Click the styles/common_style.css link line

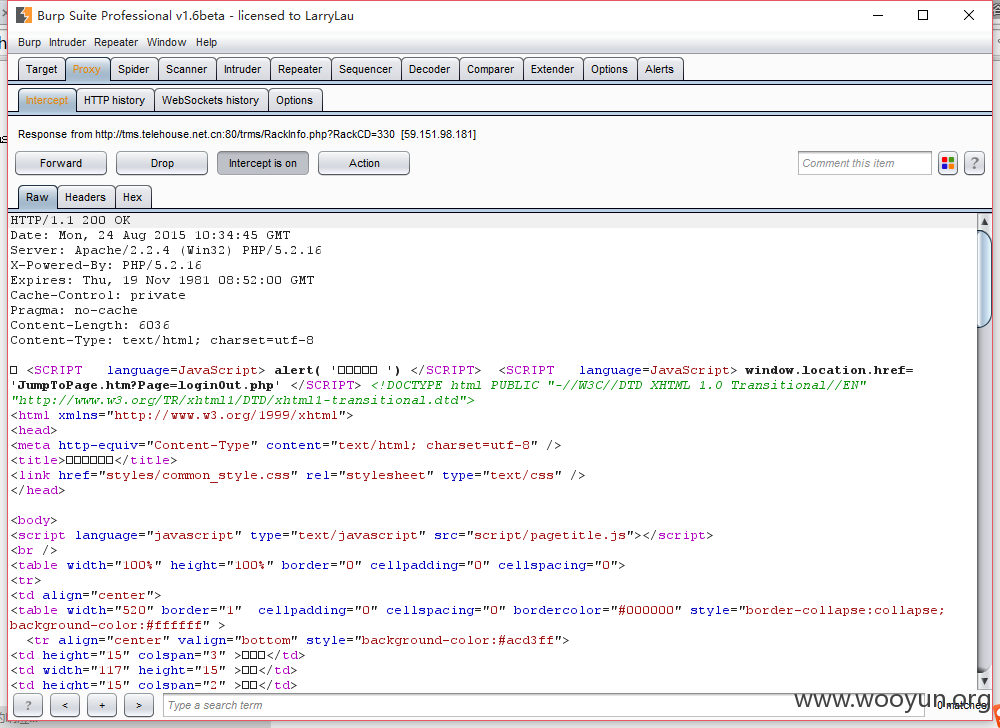point(297,476)
